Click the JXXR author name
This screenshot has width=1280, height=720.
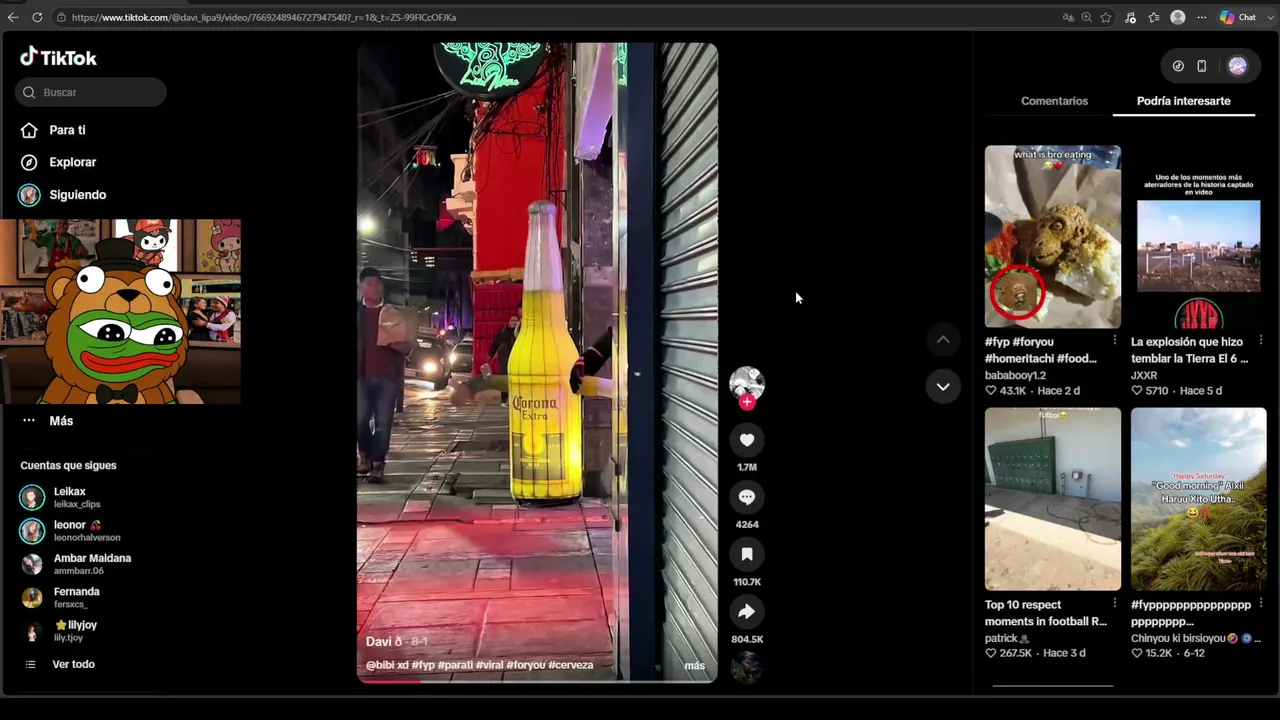click(1144, 376)
